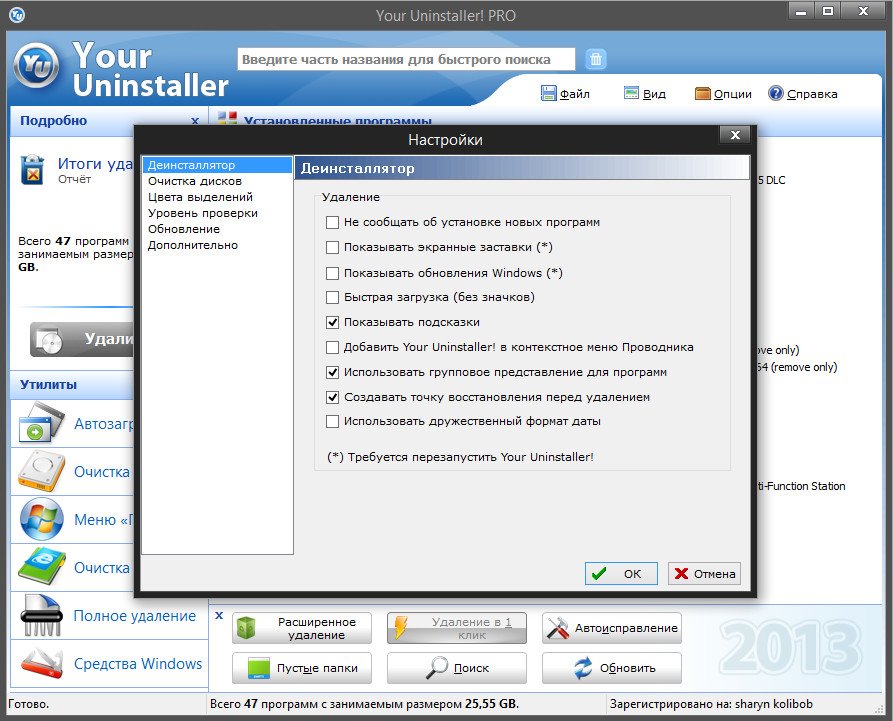Open Цвета выделений settings category
This screenshot has height=721, width=893.
click(x=217, y=197)
